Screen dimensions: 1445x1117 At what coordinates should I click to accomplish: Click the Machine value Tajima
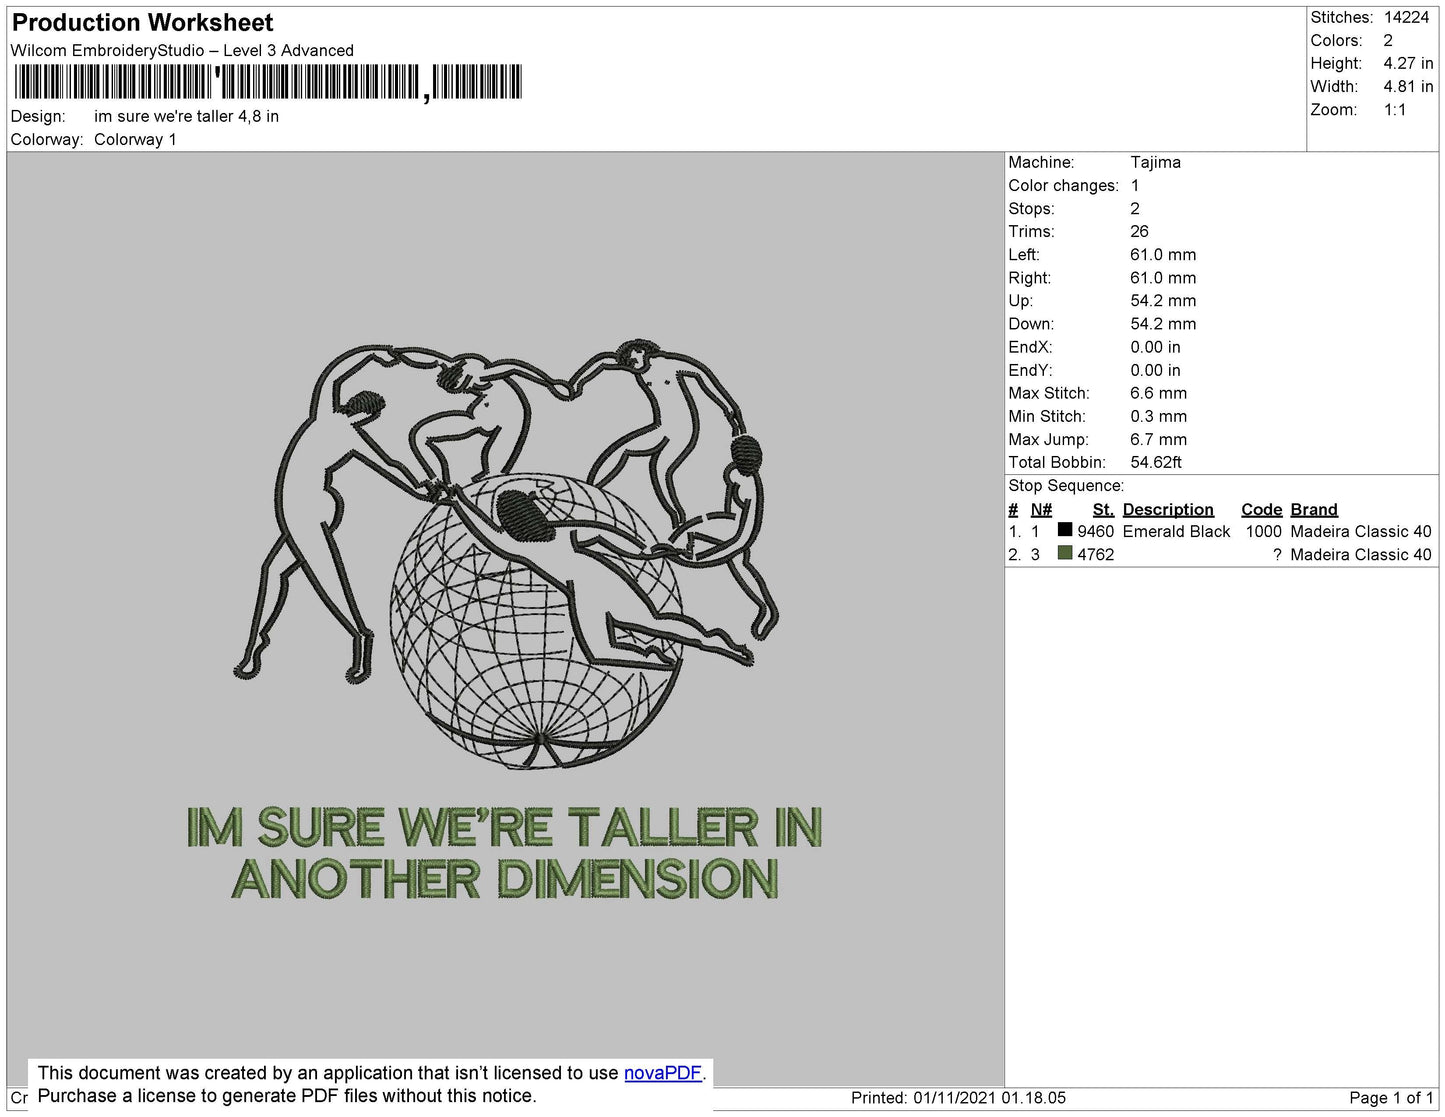[1155, 162]
